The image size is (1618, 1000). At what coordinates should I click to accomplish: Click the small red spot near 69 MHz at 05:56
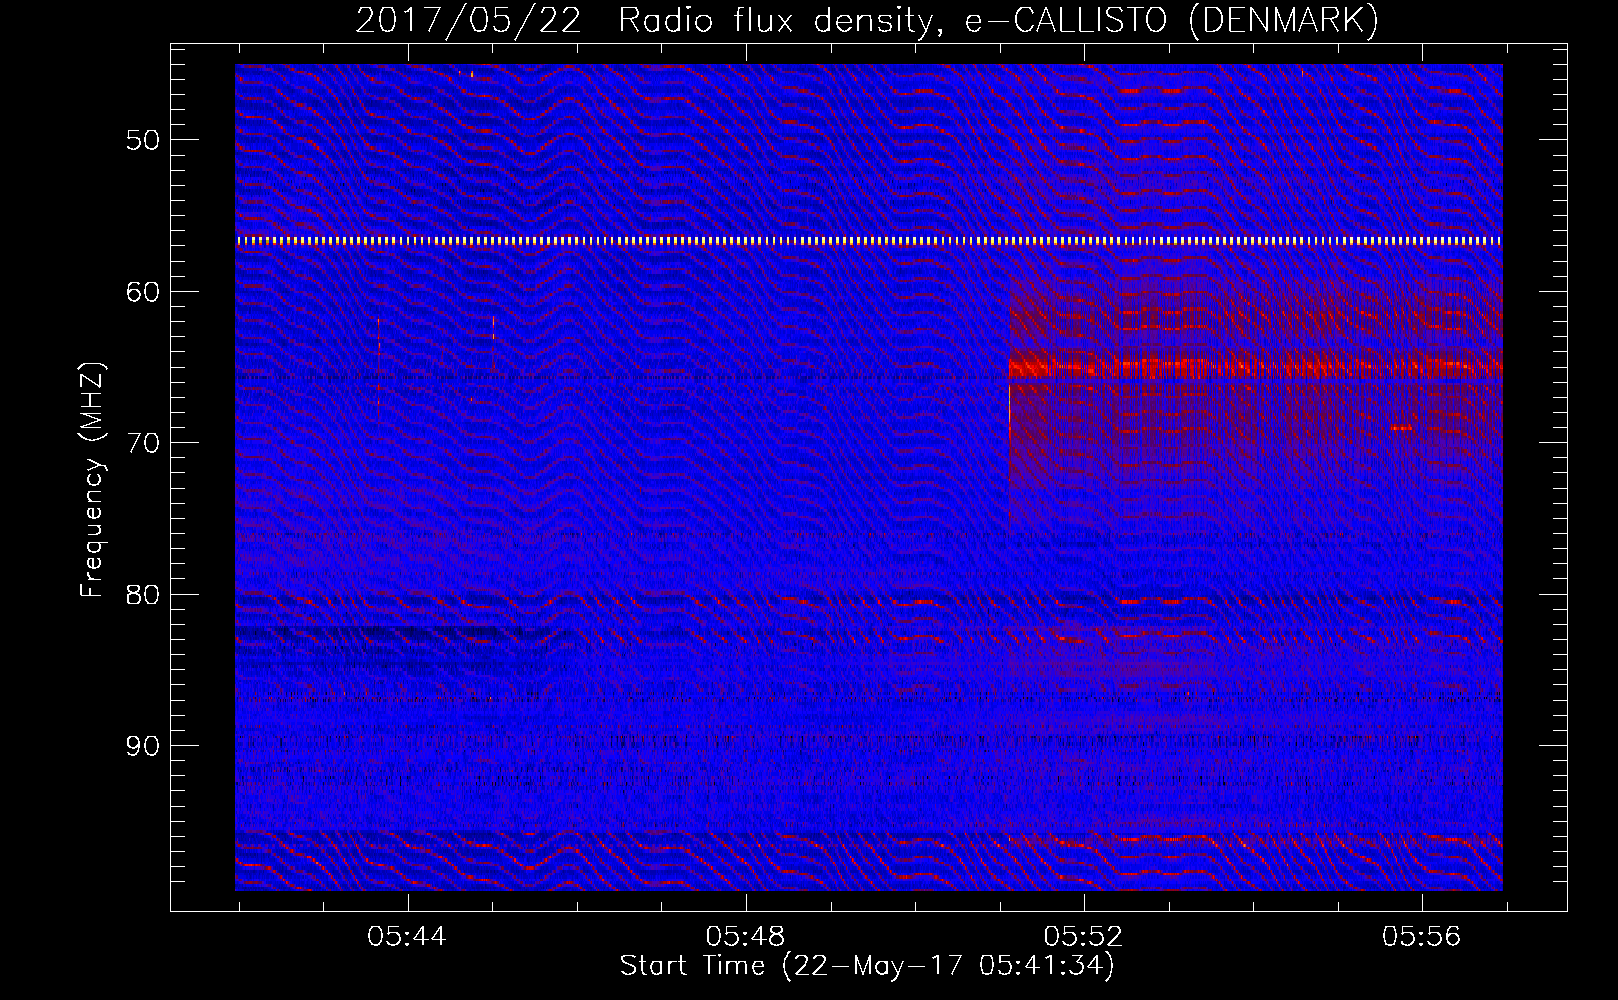[x=1401, y=428]
